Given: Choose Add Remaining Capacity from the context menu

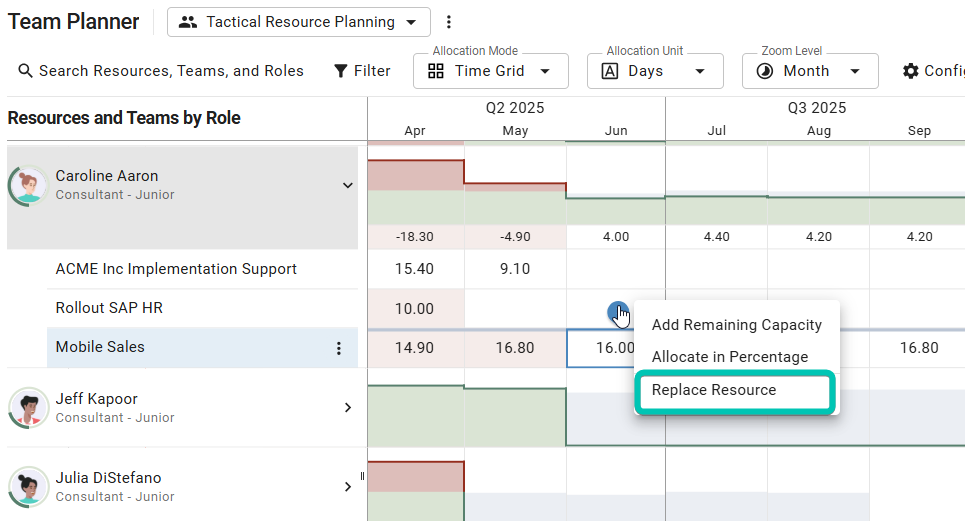Looking at the screenshot, I should tap(737, 325).
